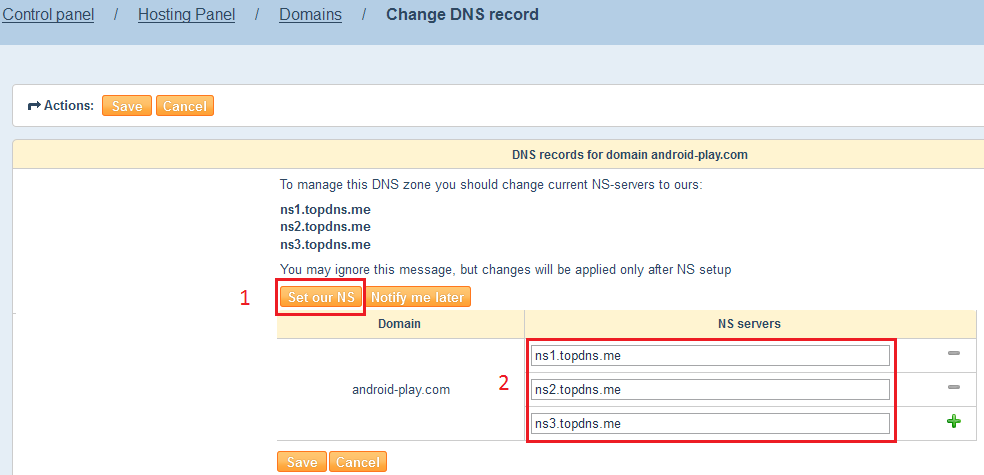Click the NS servers column header

[x=750, y=324]
